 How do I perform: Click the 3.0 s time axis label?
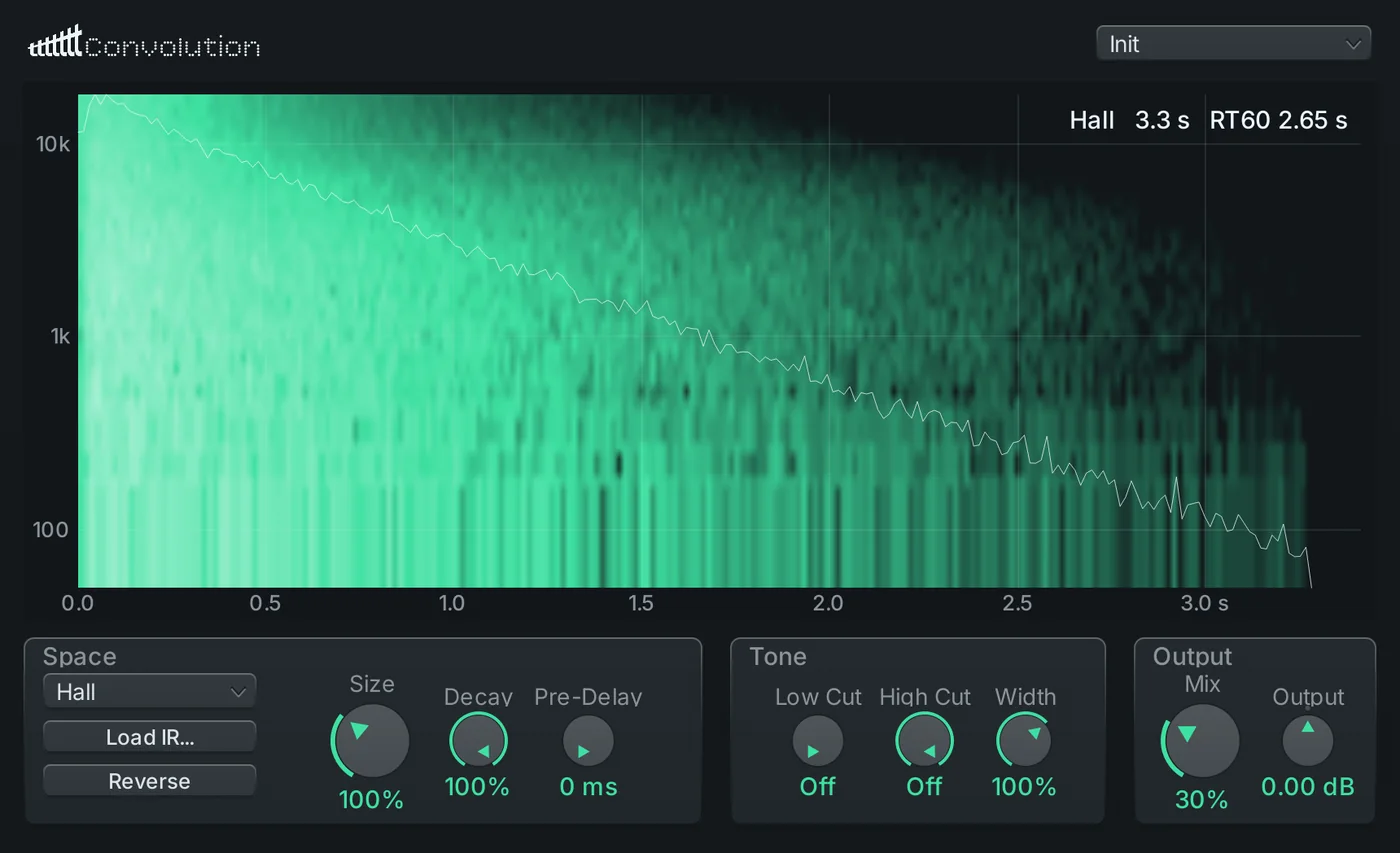tap(1205, 603)
